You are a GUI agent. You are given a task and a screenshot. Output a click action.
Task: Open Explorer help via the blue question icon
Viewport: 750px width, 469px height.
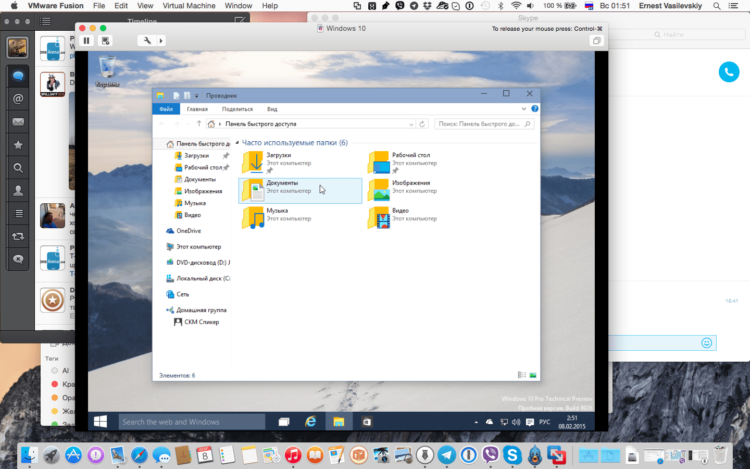pos(535,109)
